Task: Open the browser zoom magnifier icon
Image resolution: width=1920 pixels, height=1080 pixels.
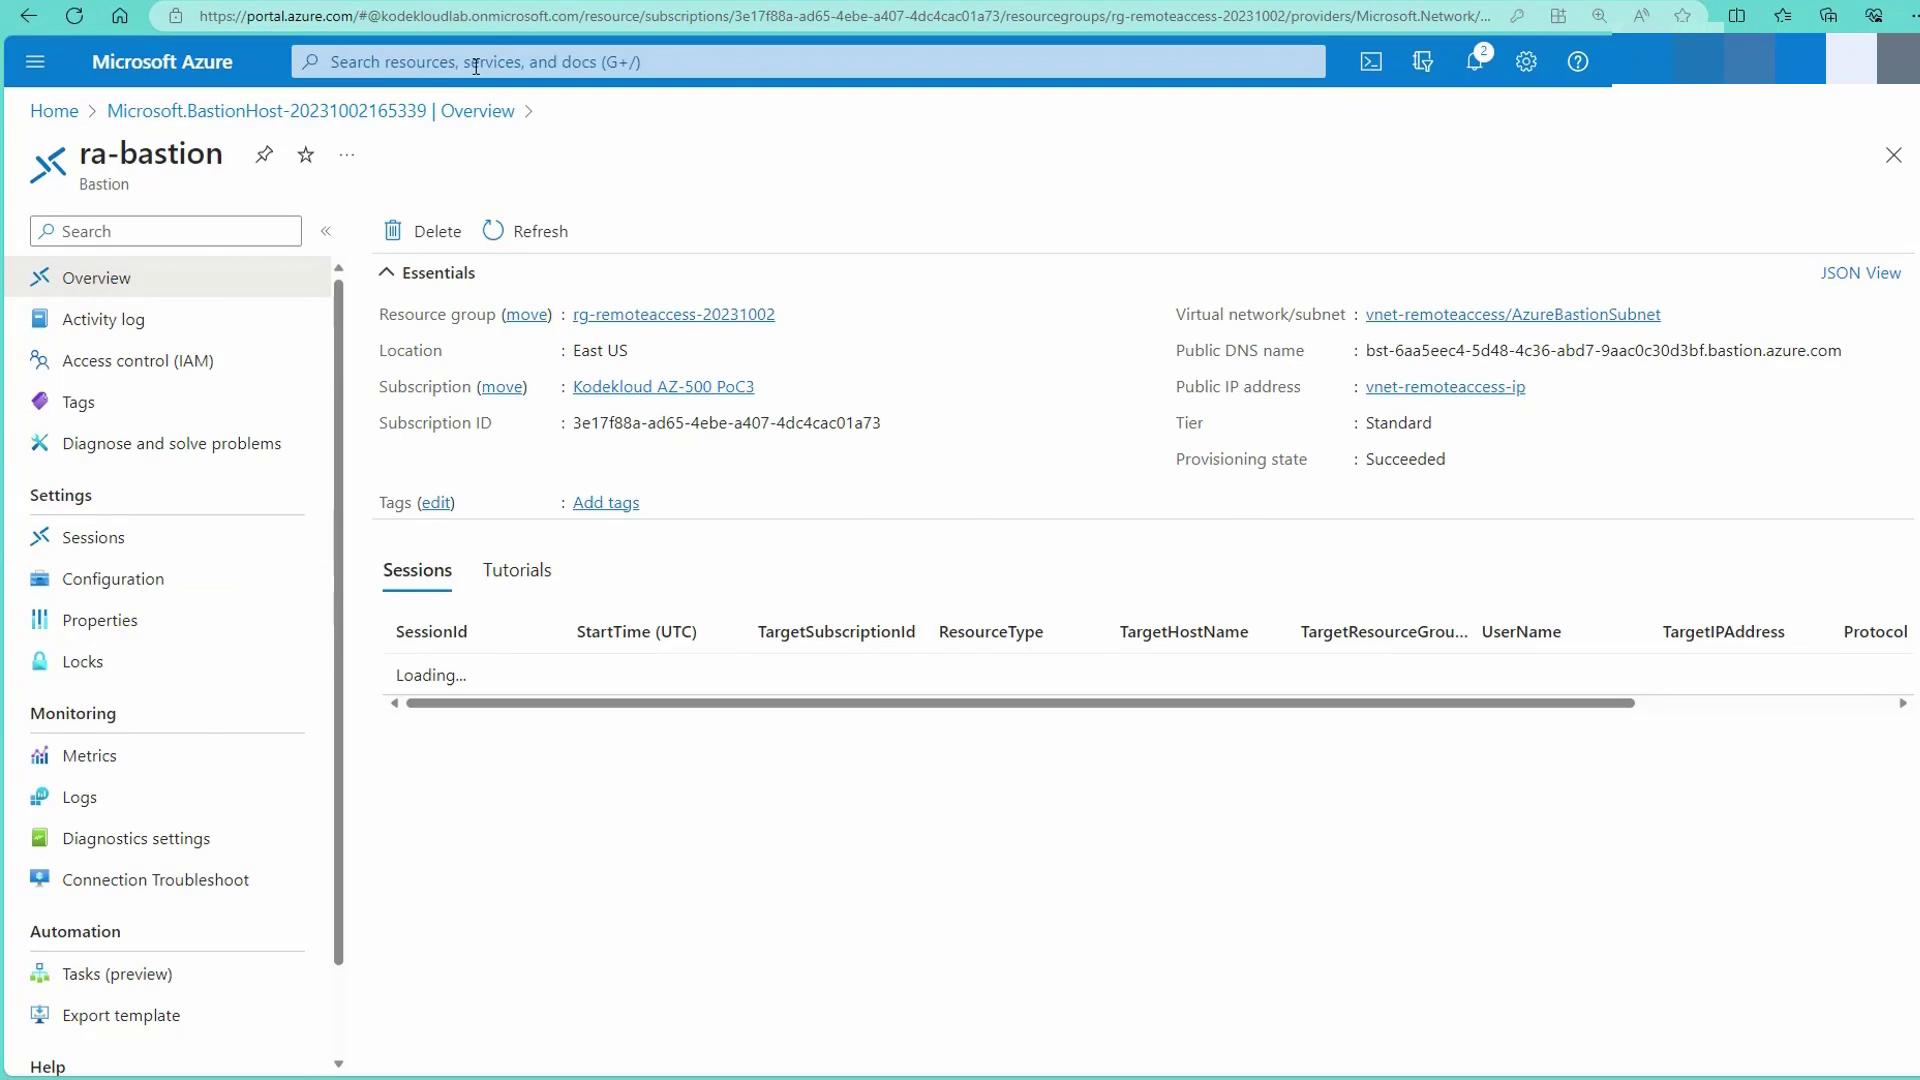Action: 1599,16
